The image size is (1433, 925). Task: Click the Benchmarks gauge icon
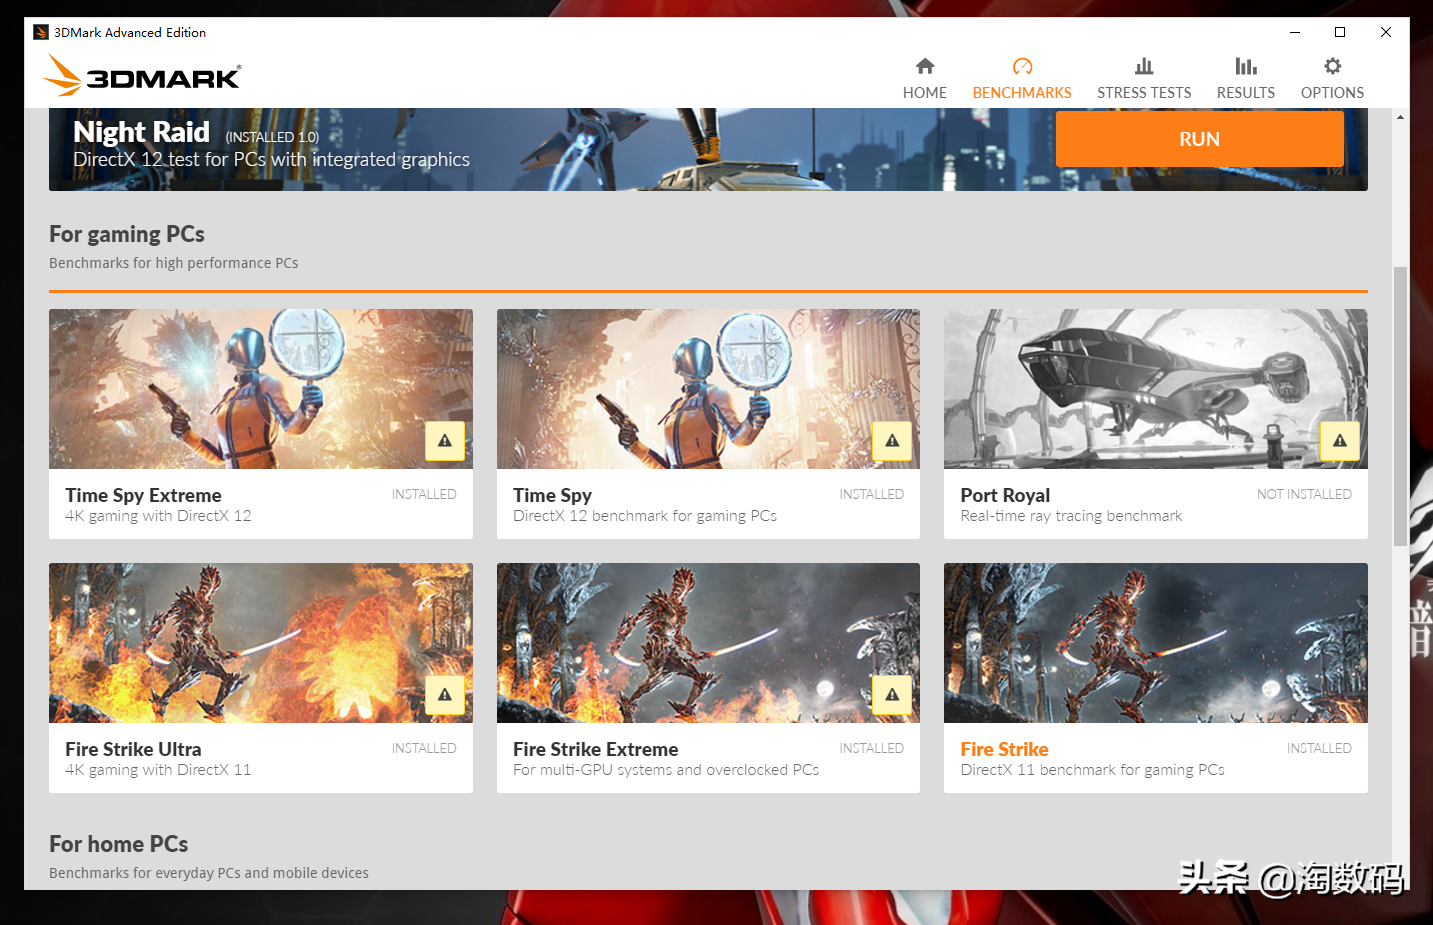point(1022,66)
